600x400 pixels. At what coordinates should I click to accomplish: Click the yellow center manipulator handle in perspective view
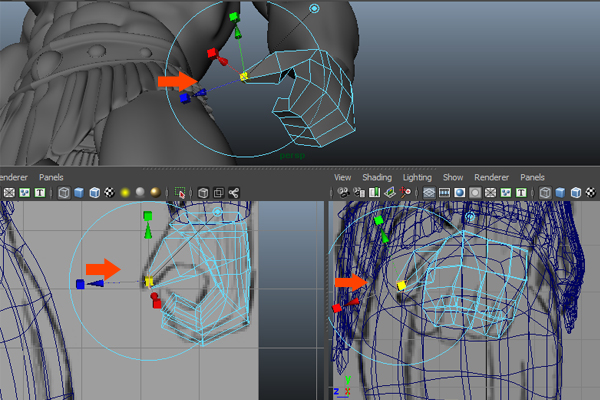(243, 75)
